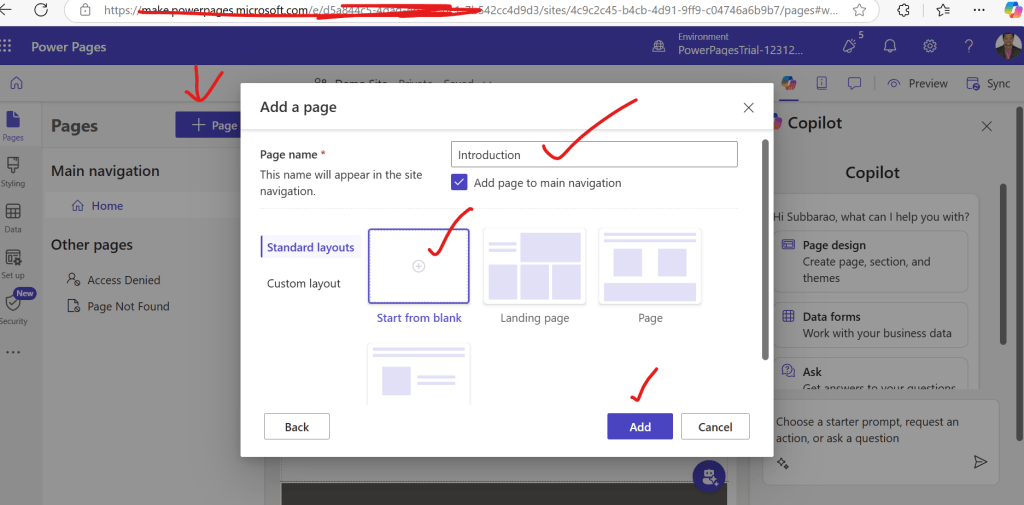Click the Pages icon in left sidebar
The height and width of the screenshot is (505, 1024).
pyautogui.click(x=13, y=124)
